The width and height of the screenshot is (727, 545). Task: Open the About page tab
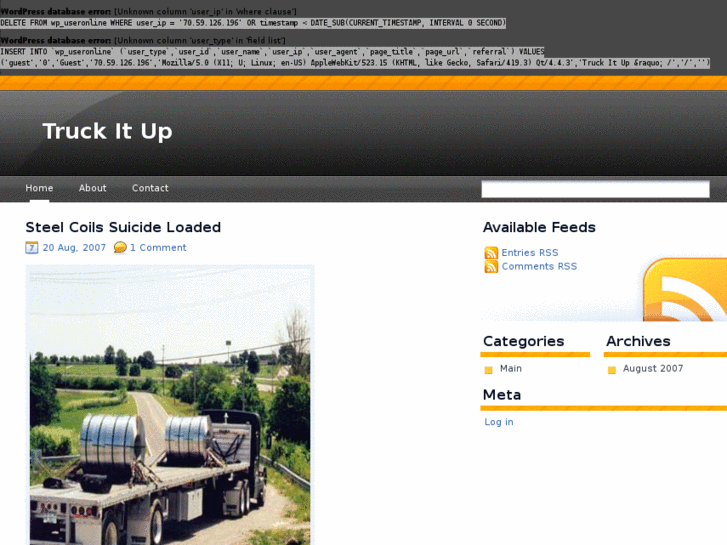[x=92, y=188]
